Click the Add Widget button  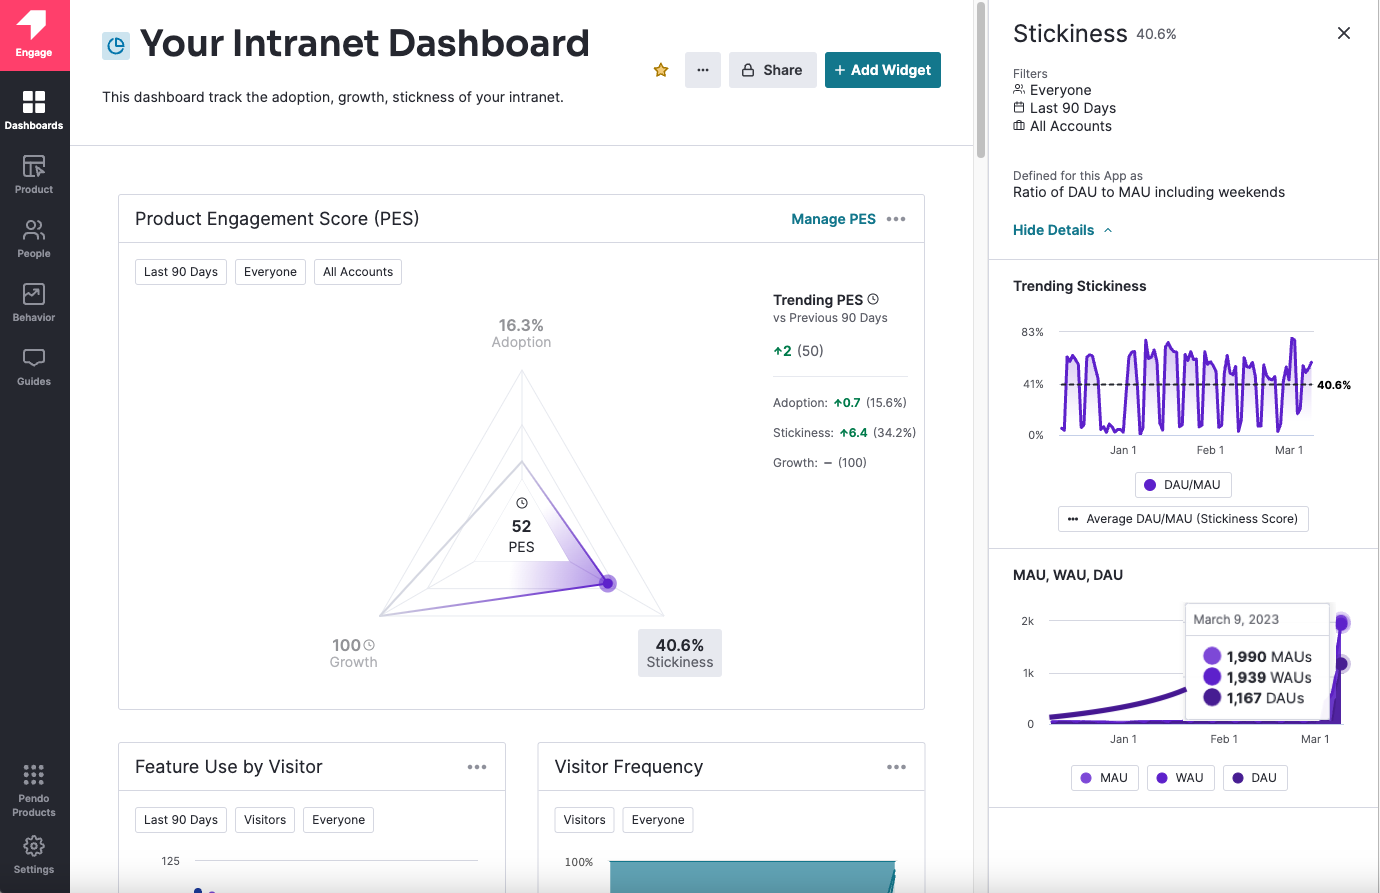coord(883,70)
